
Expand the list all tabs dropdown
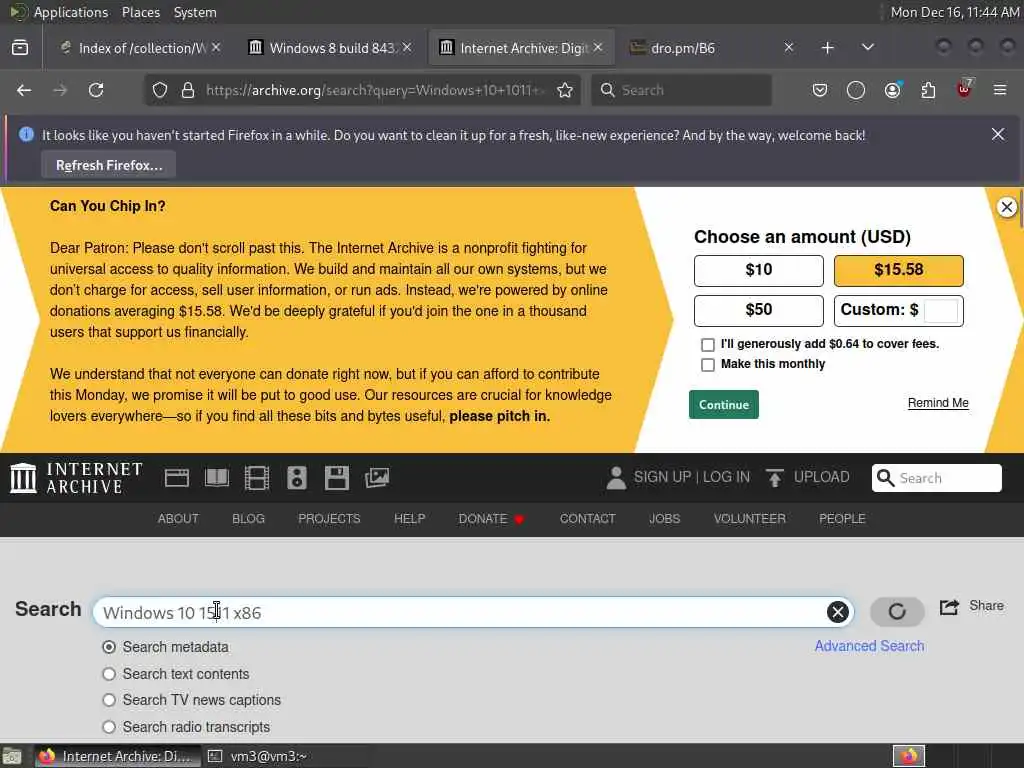(867, 48)
